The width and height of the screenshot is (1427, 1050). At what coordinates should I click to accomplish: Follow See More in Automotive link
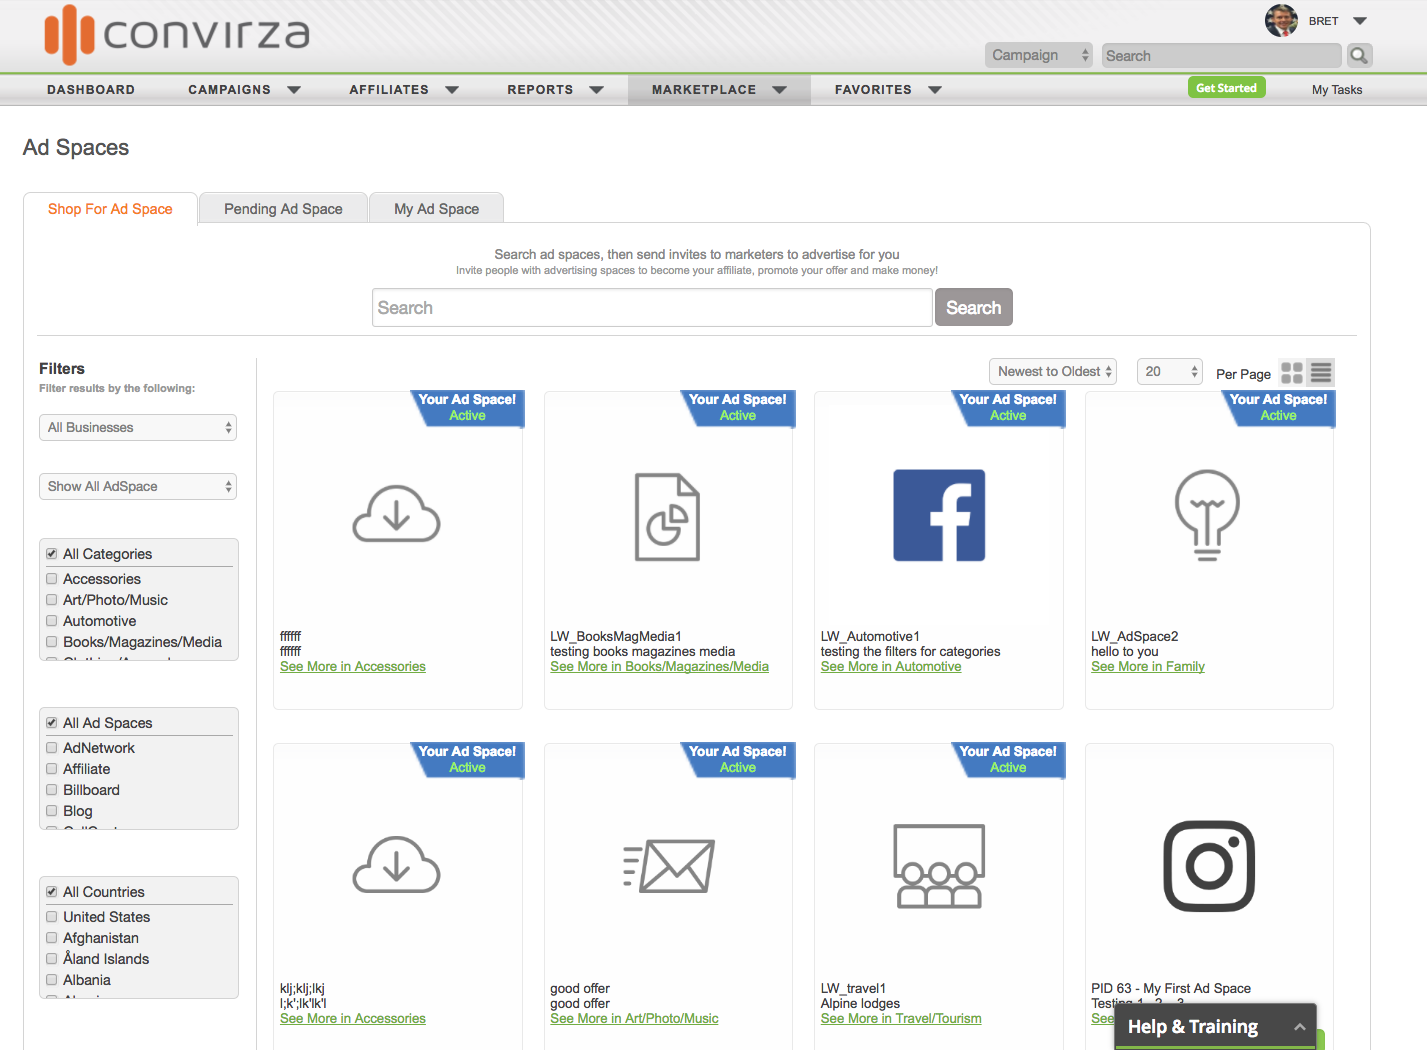(x=891, y=666)
